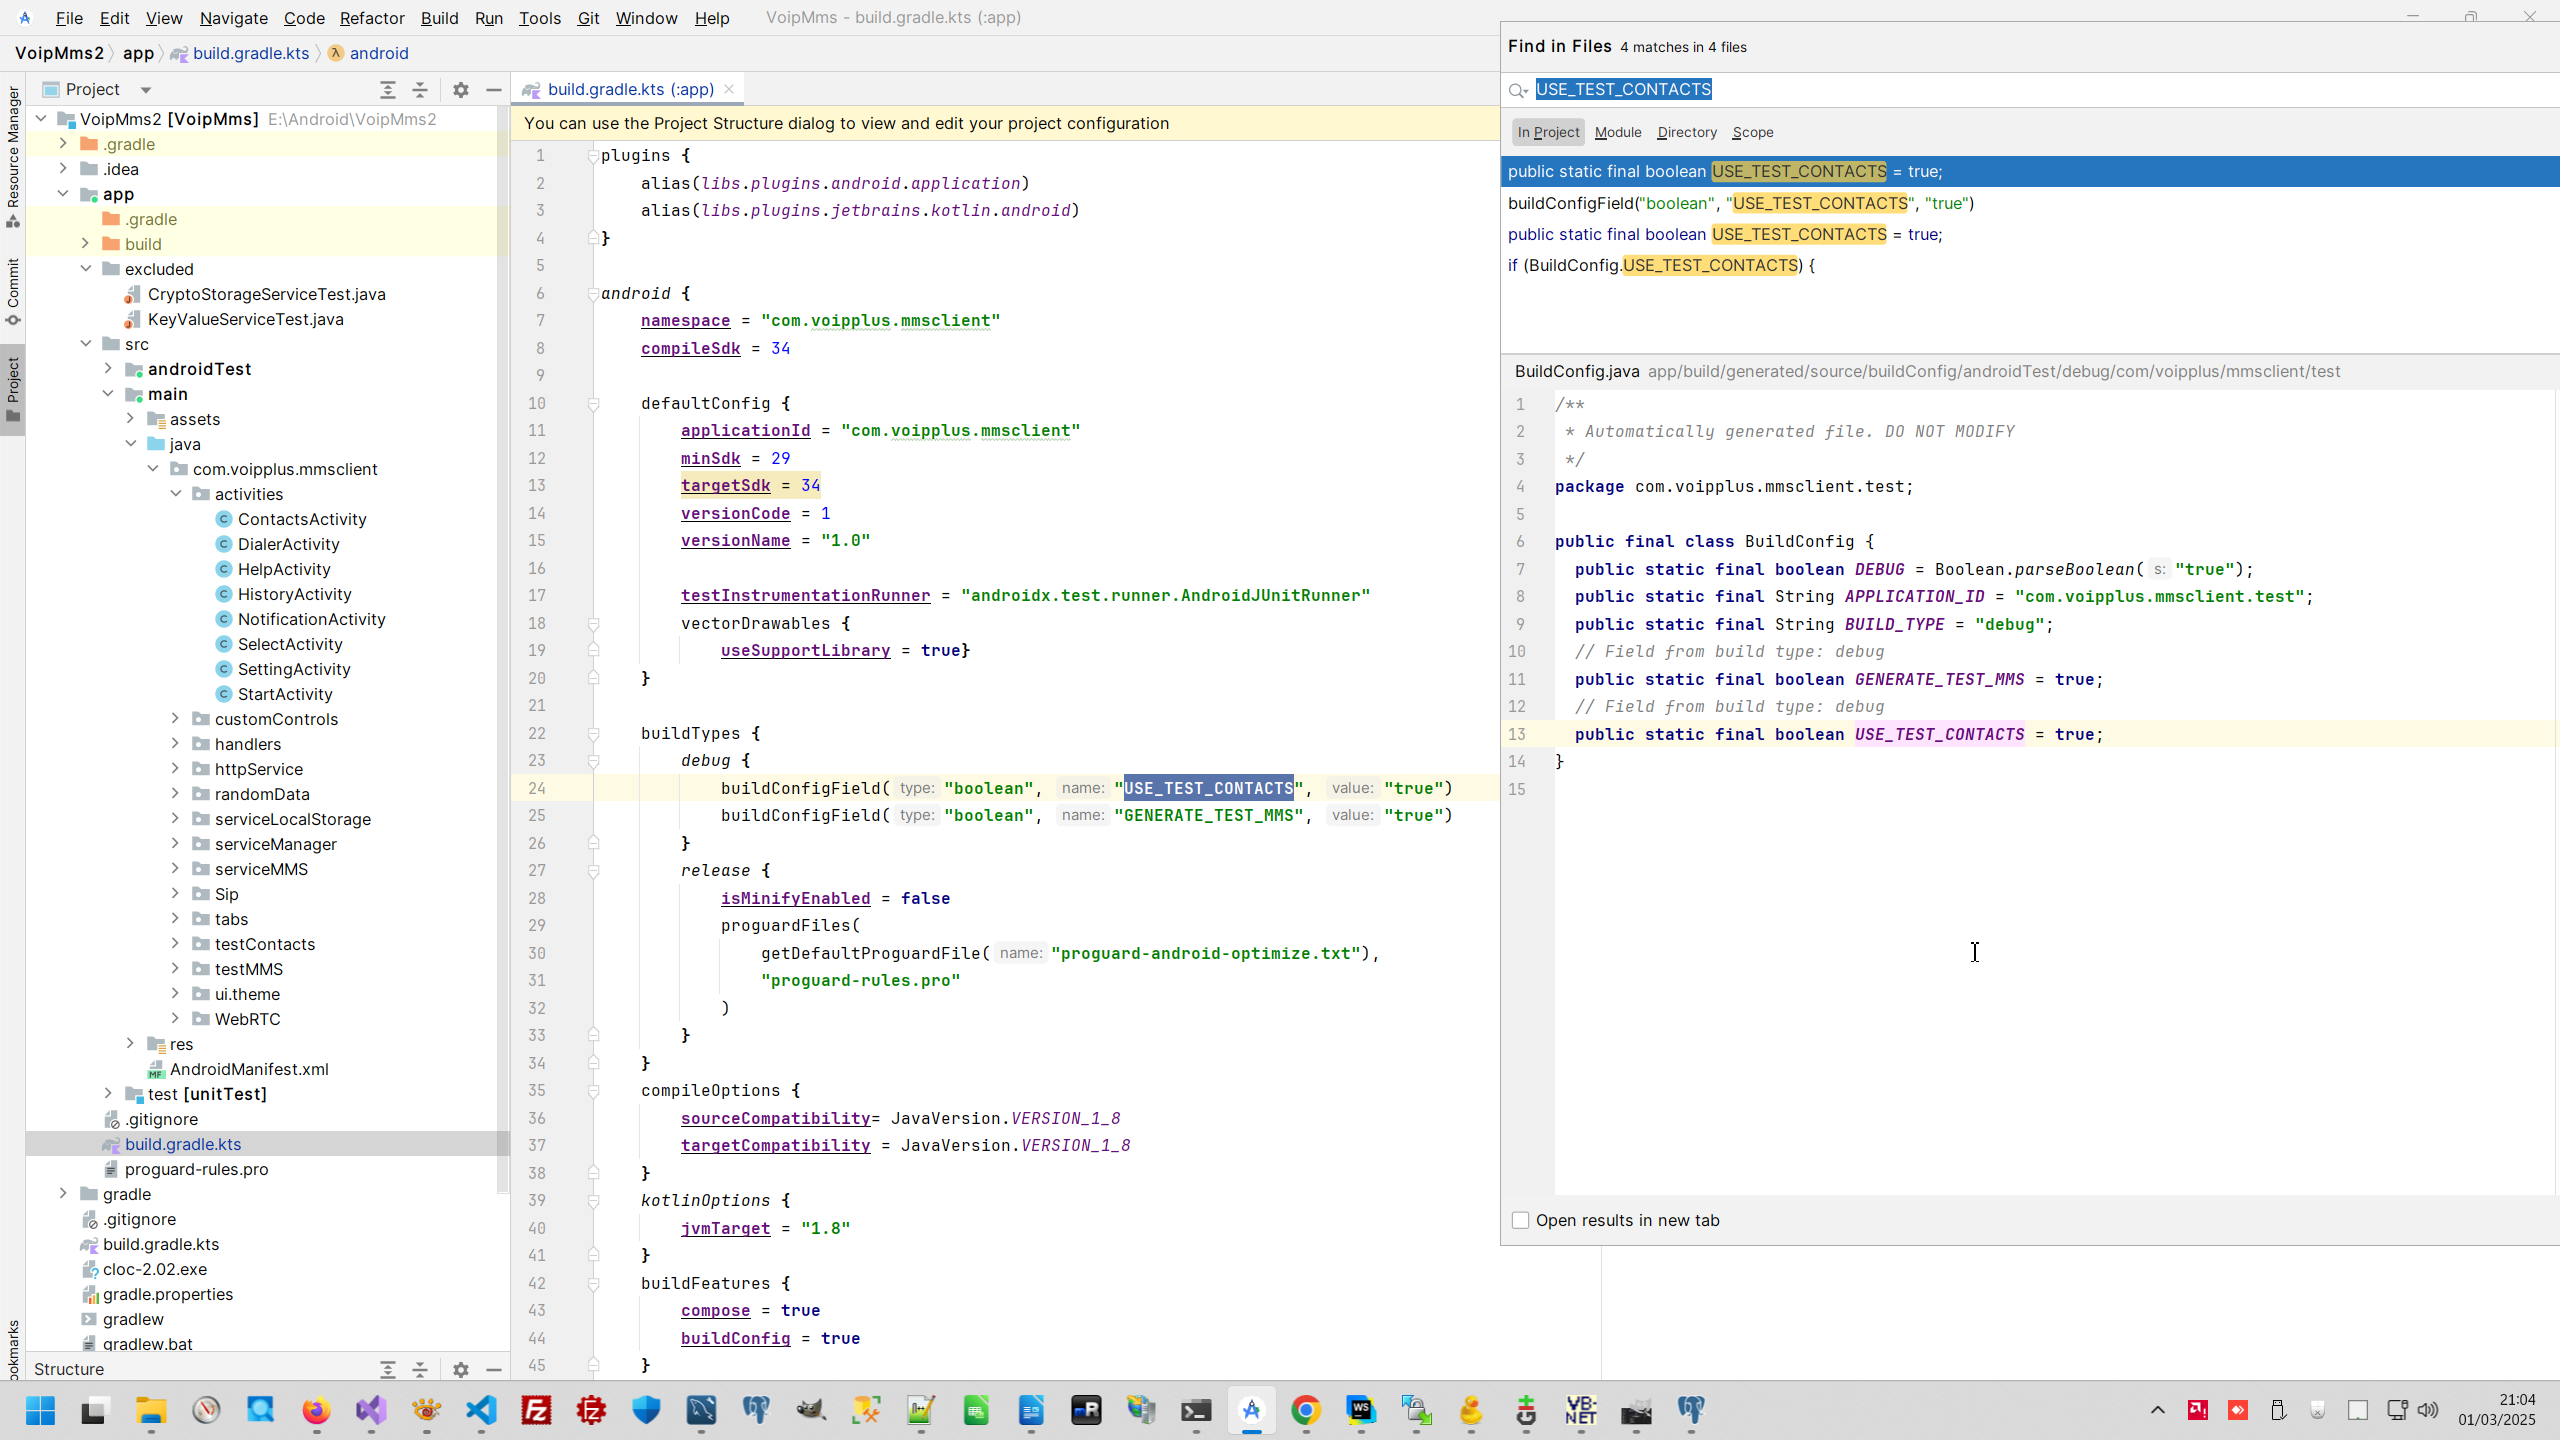Collapse the activities folder
Image resolution: width=2560 pixels, height=1440 pixels.
point(175,494)
